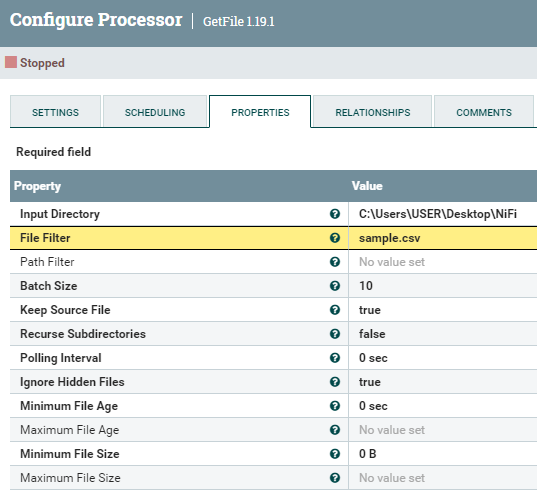The image size is (537, 495).
Task: Select the Maximum File Size property name
Action: 71,478
